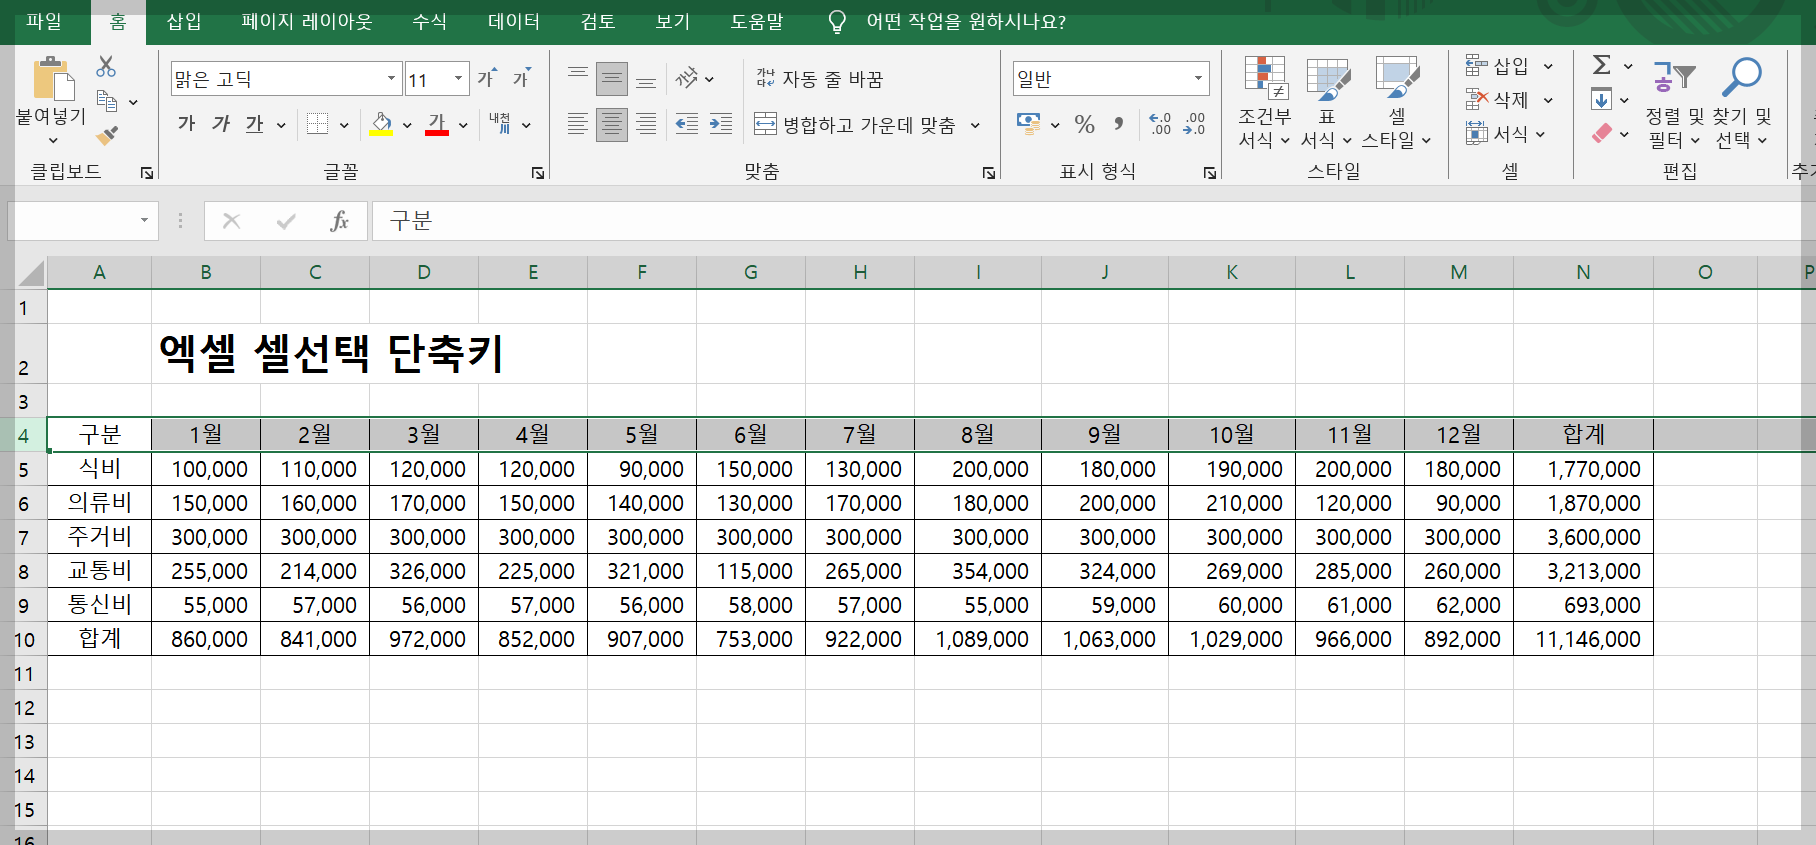This screenshot has width=1816, height=845.
Task: Click the Clear eraser icon
Action: (x=1602, y=133)
